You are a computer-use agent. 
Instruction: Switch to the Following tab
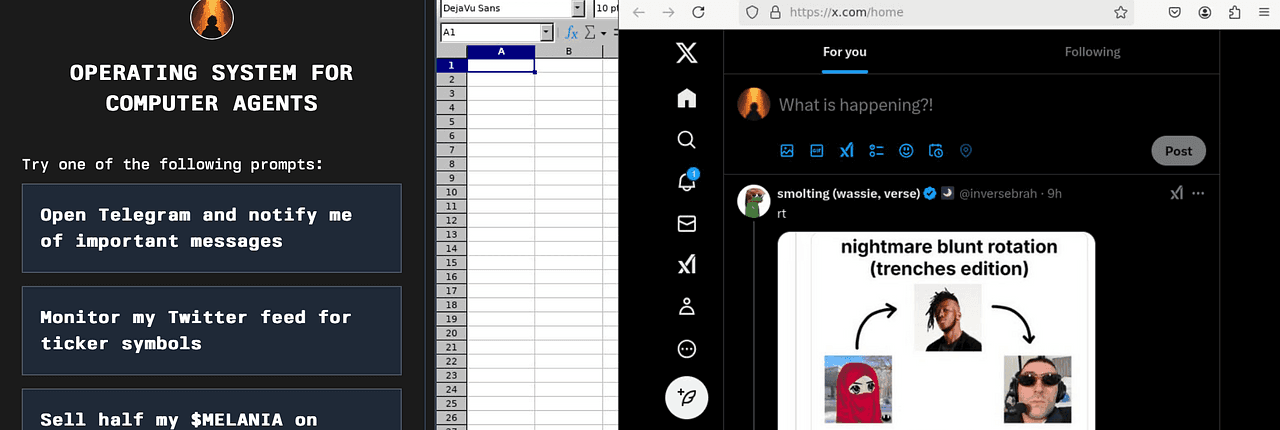pyautogui.click(x=1092, y=52)
